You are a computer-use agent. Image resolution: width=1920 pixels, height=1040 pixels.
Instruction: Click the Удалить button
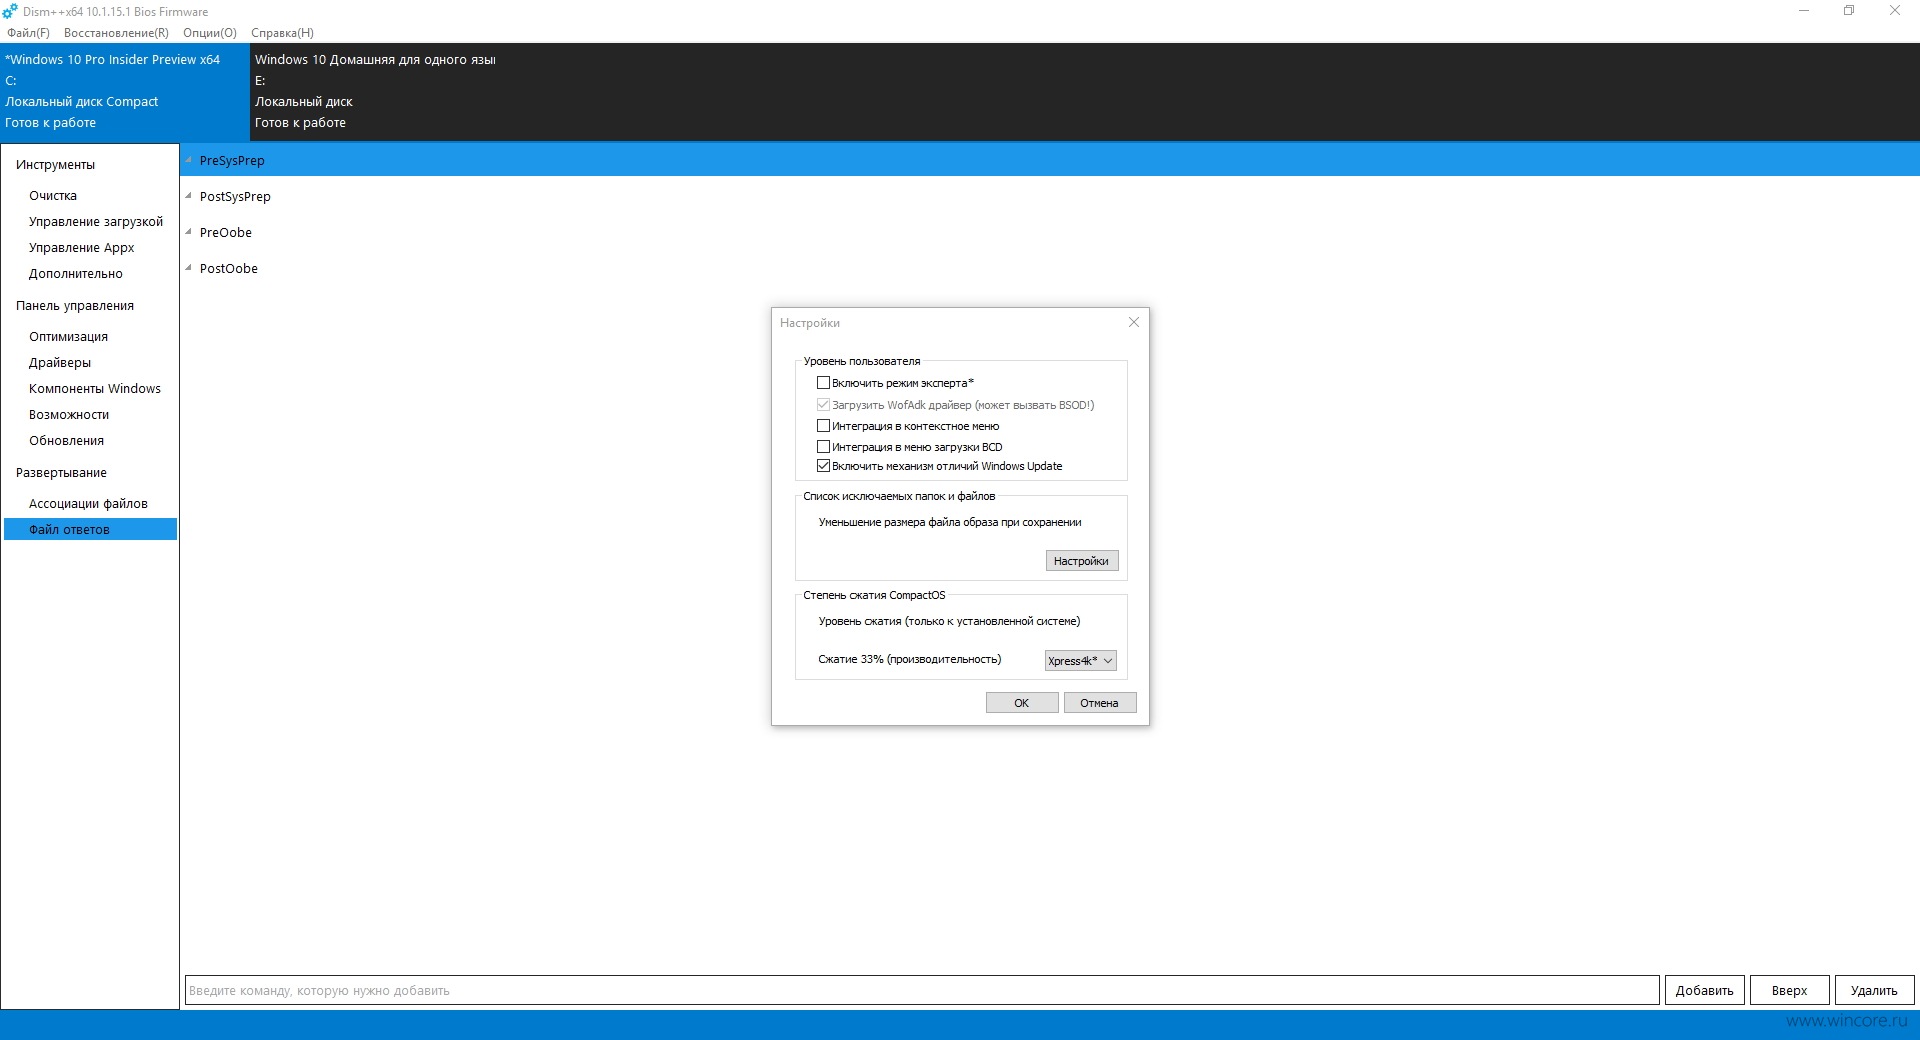pos(1875,990)
